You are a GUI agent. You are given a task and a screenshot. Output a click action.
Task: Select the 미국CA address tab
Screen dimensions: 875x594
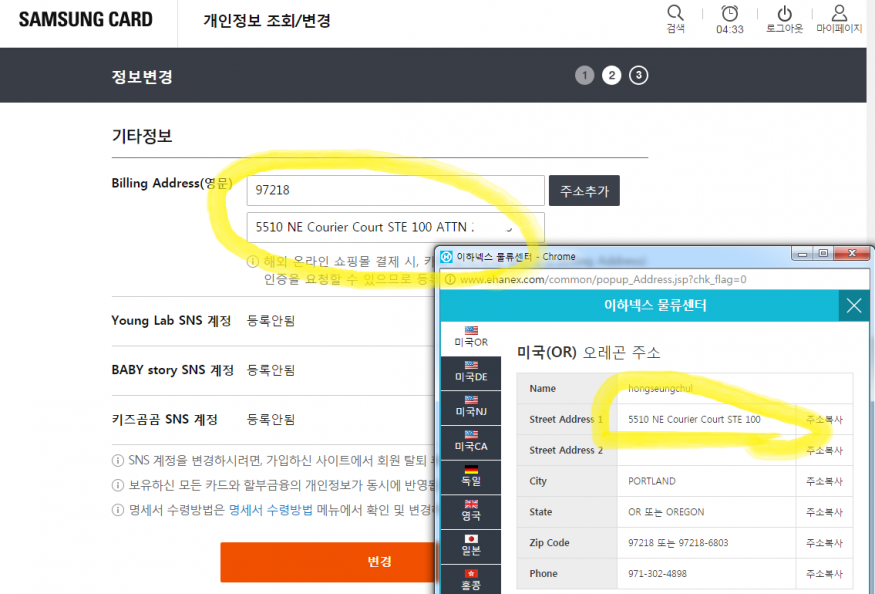click(471, 442)
